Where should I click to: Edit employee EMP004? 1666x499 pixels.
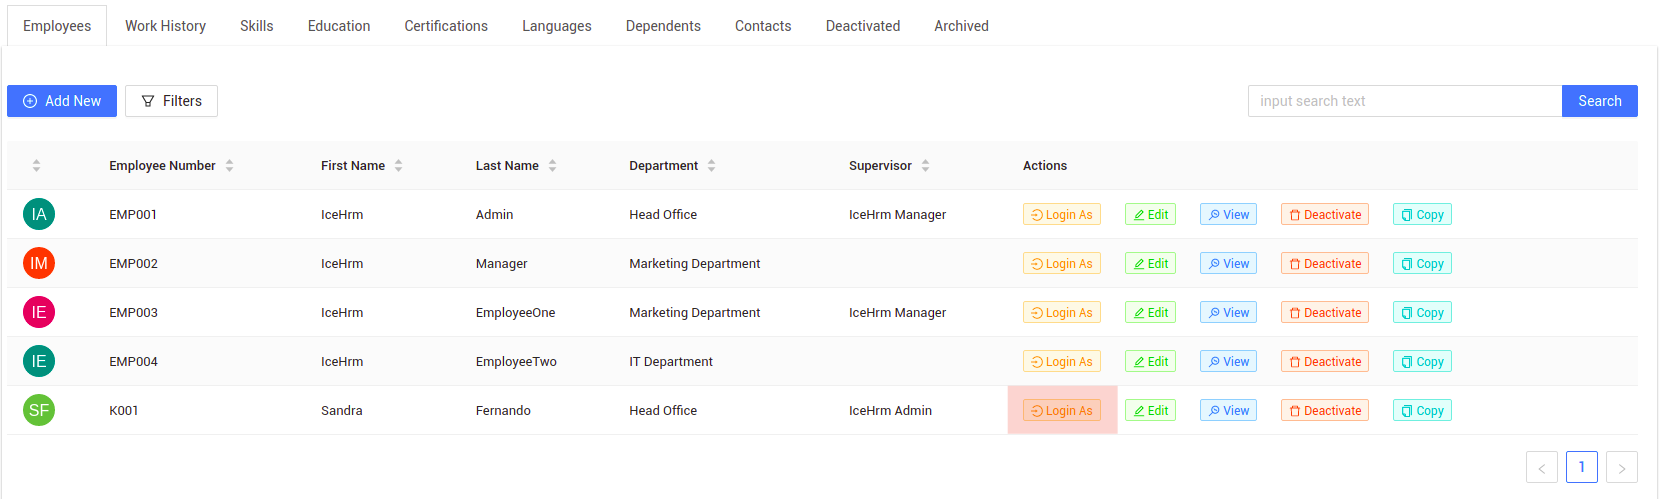point(1150,361)
